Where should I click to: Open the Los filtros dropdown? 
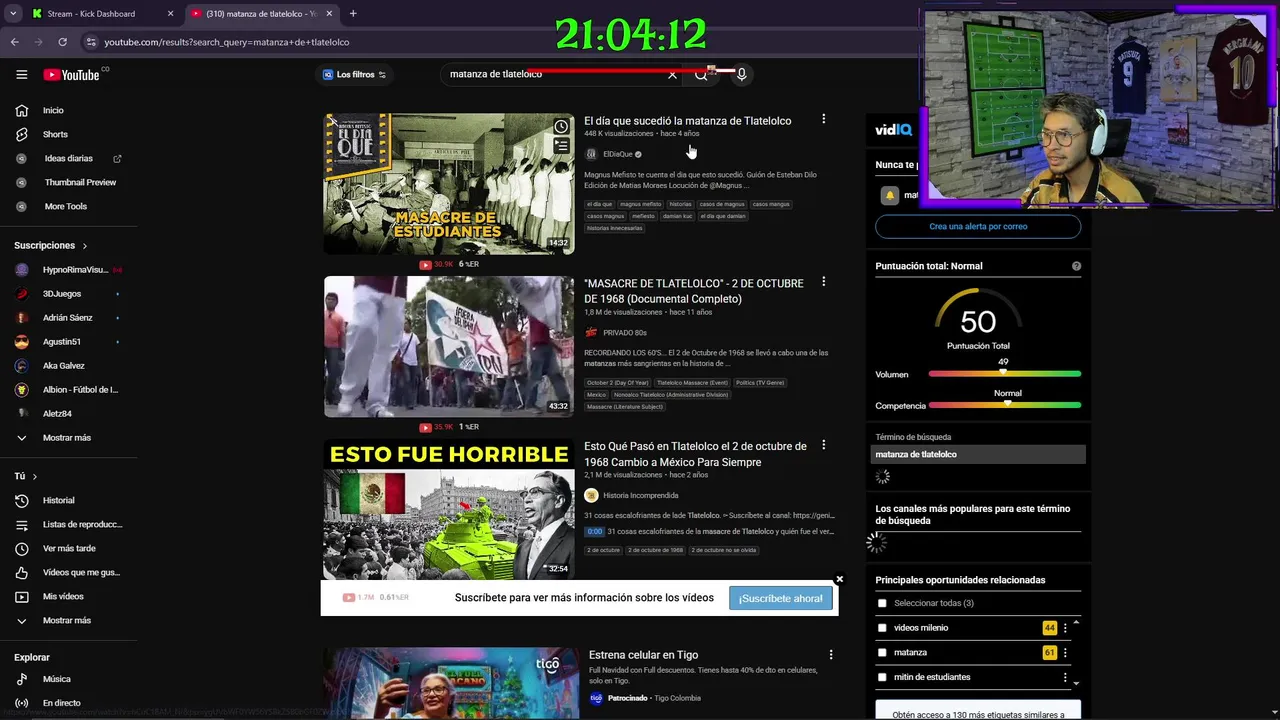point(354,75)
